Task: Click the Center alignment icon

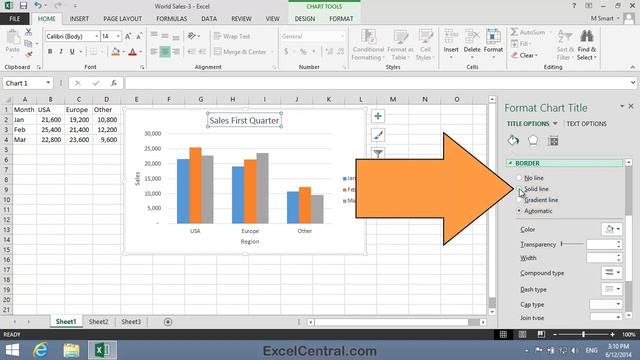Action: tap(165, 52)
